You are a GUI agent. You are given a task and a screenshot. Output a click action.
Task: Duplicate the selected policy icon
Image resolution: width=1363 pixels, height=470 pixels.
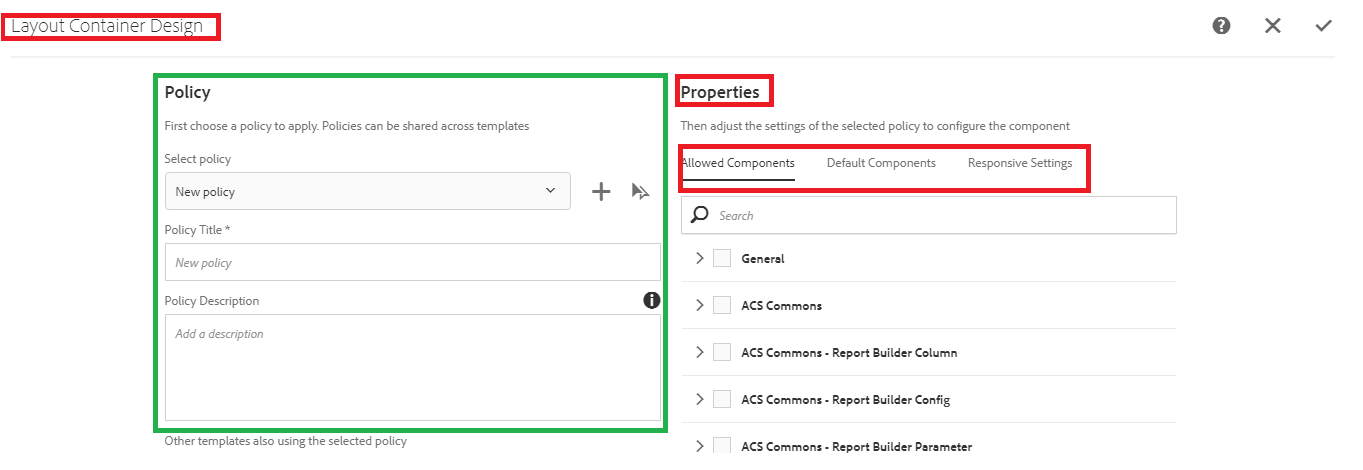(641, 191)
